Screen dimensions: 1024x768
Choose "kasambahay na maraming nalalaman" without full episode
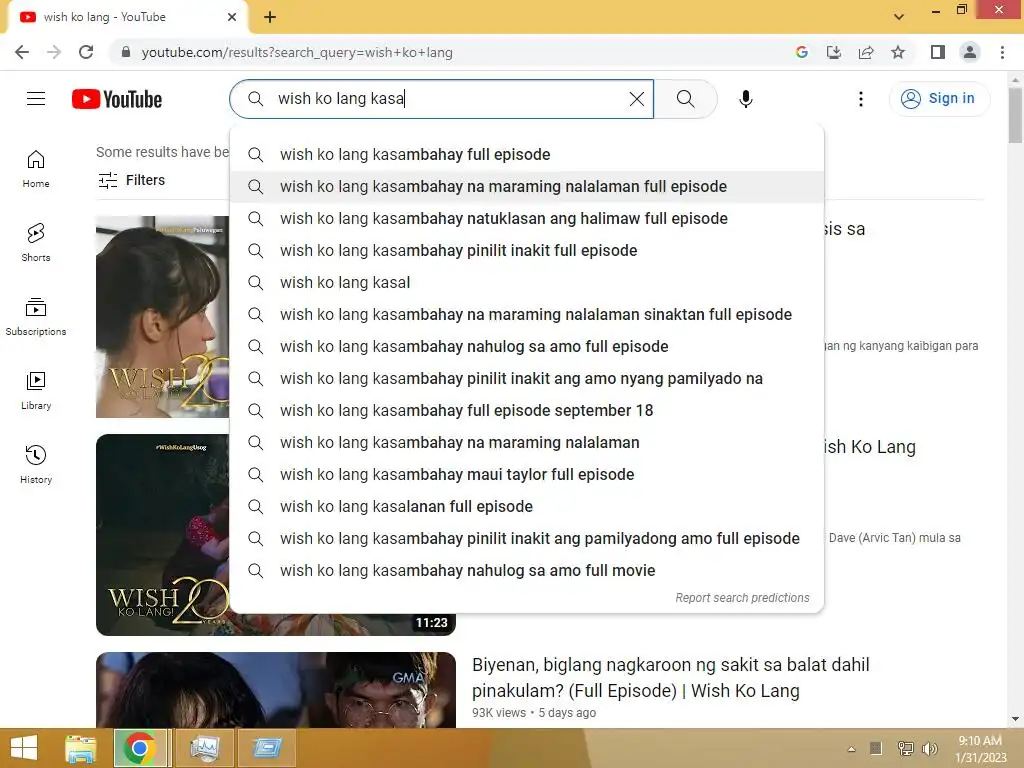point(527,443)
